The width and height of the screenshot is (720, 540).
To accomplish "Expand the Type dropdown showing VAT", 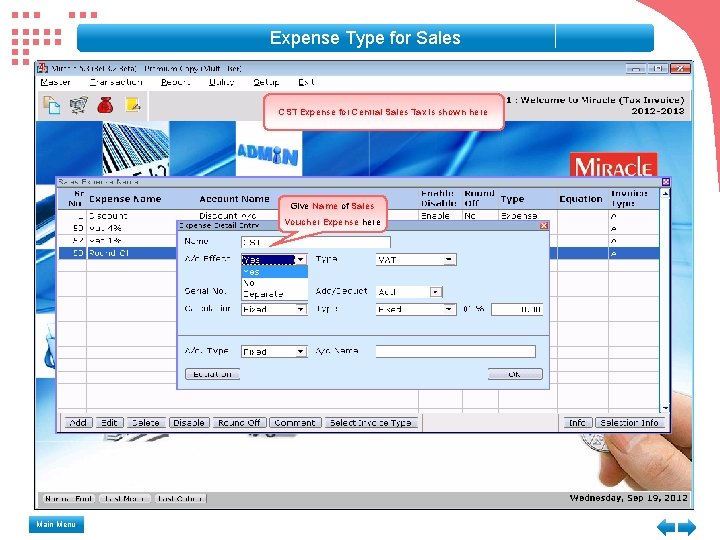I will pyautogui.click(x=449, y=259).
